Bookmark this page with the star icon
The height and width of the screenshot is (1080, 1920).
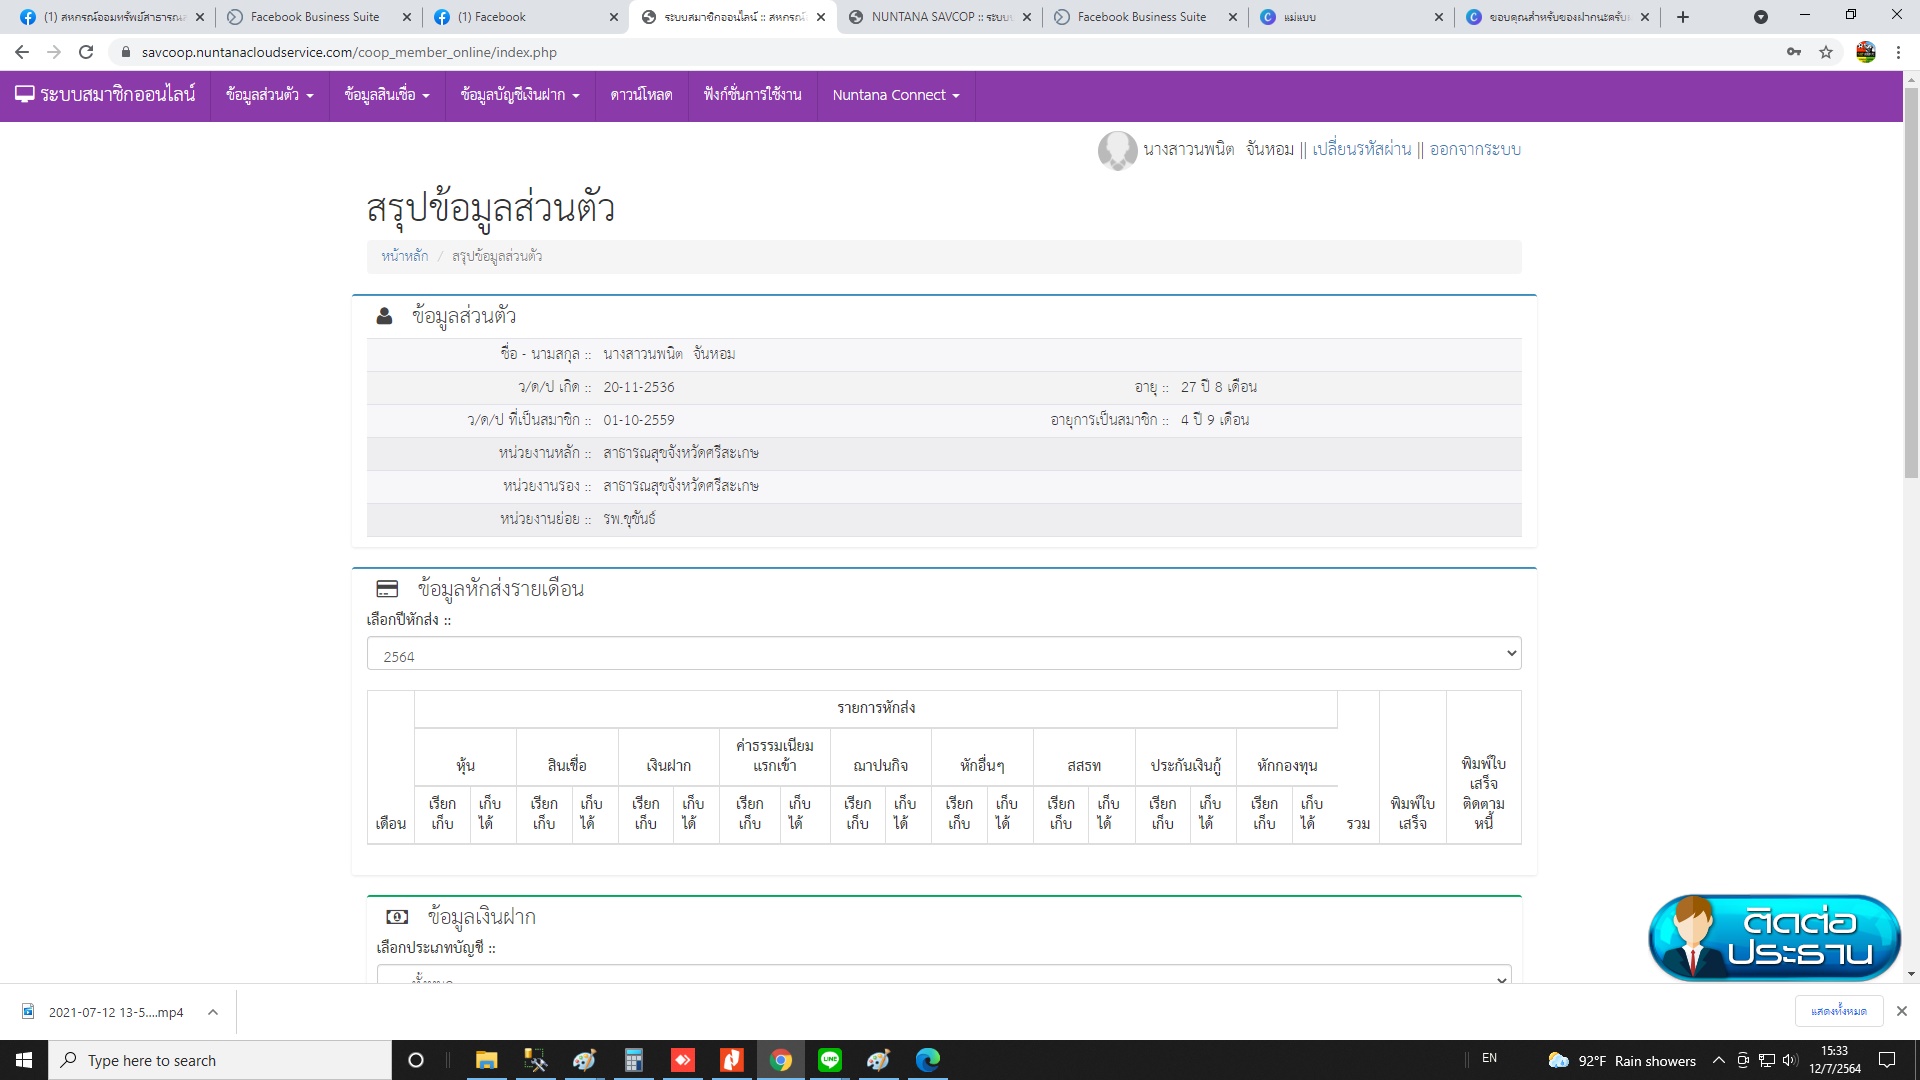point(1826,52)
